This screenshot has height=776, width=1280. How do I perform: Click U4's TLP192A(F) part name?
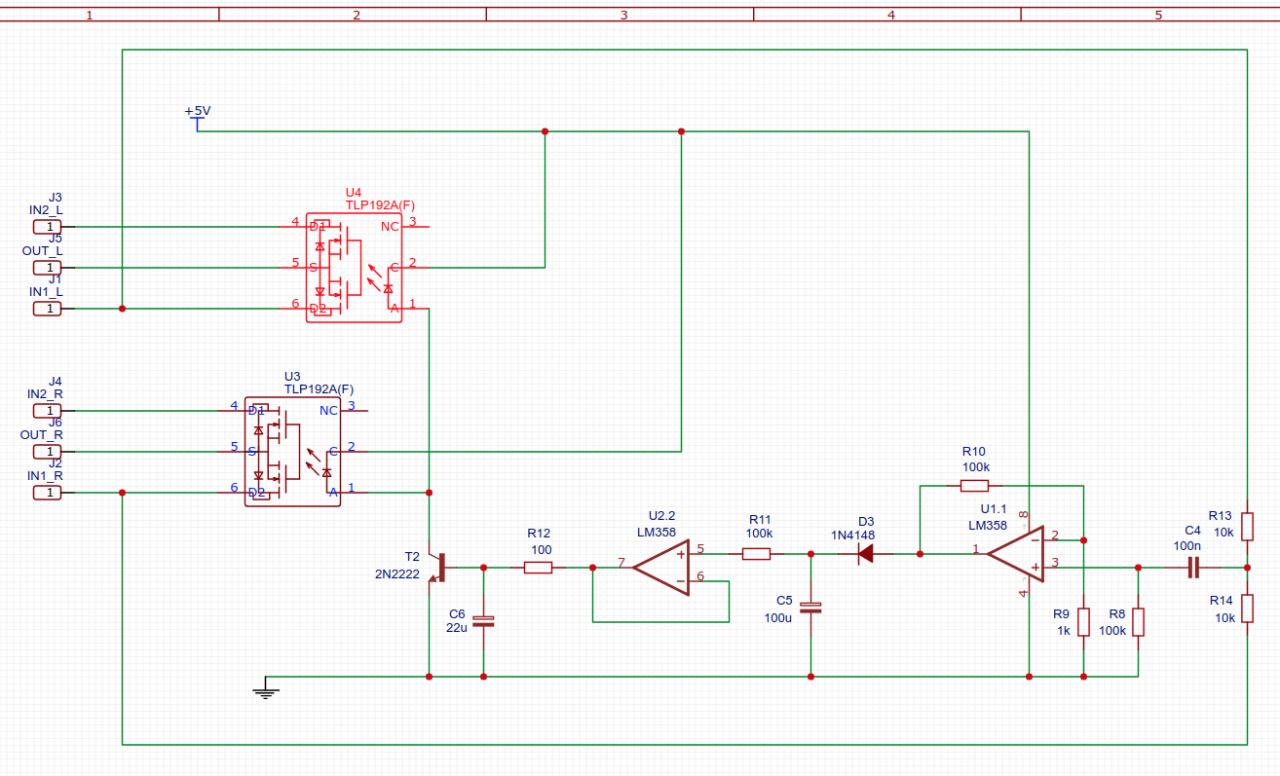click(379, 204)
